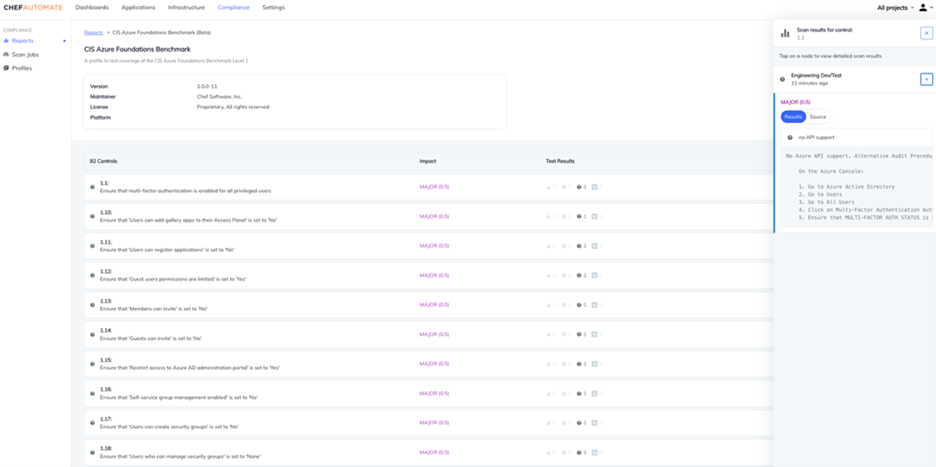Click status icon of control 1.17 row
Screen dimensions: 936x467
(x=93, y=423)
